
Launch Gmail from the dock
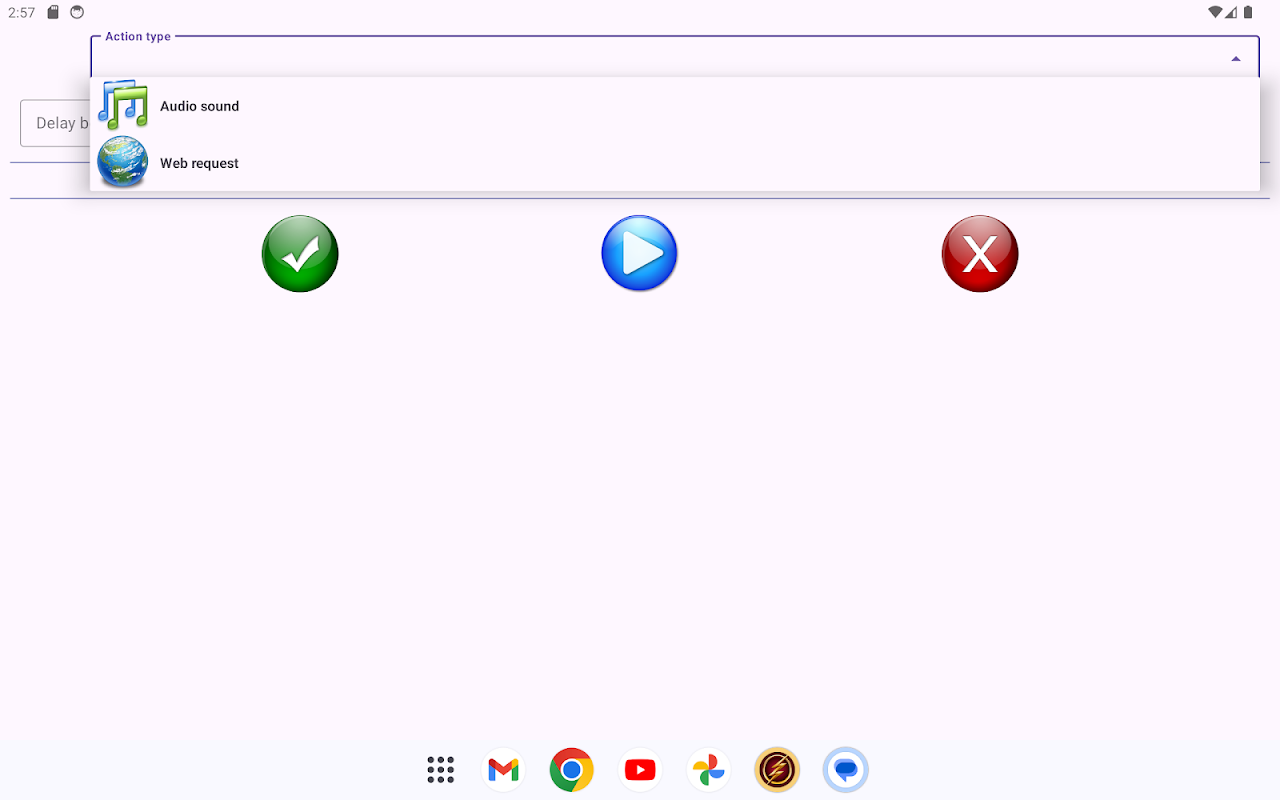click(x=504, y=770)
